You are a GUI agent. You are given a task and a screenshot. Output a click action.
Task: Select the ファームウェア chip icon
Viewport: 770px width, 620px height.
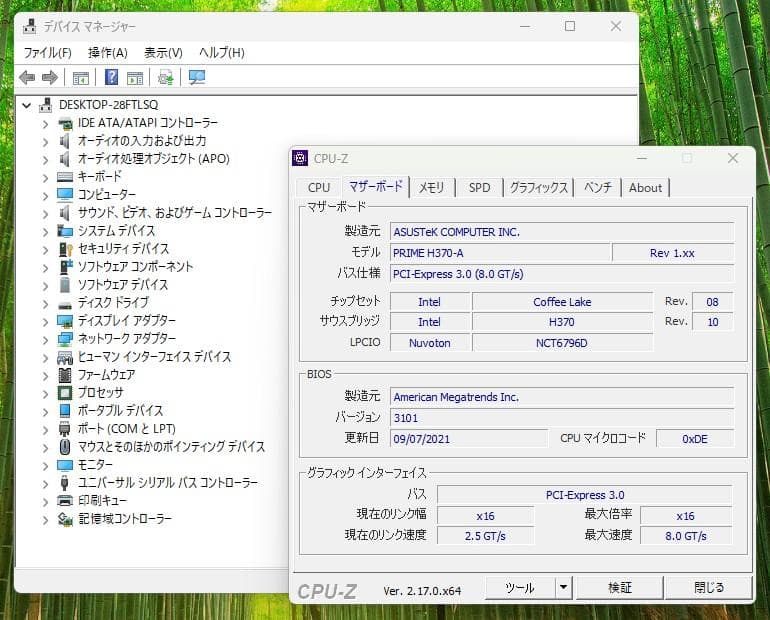click(65, 375)
